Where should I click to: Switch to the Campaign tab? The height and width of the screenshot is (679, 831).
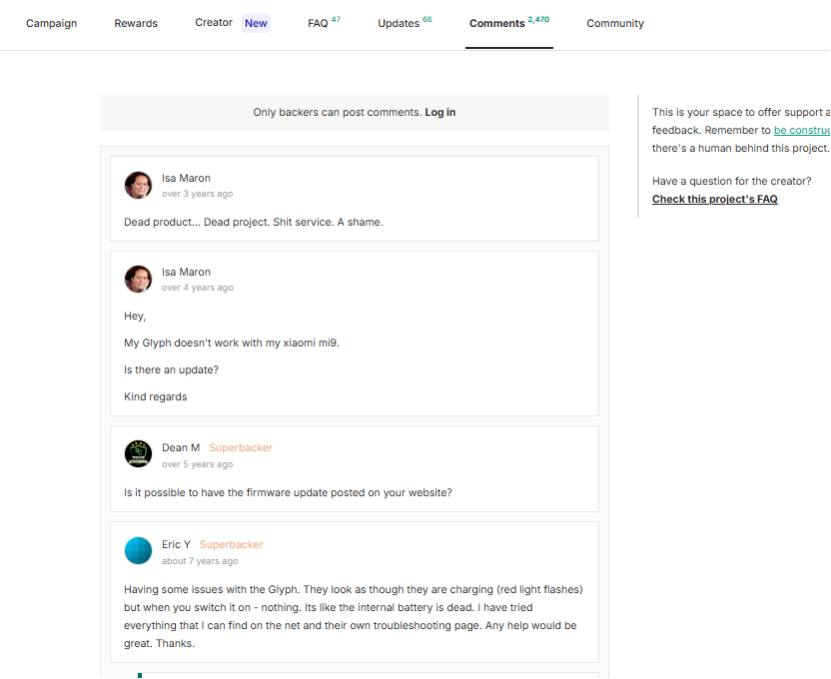point(51,23)
